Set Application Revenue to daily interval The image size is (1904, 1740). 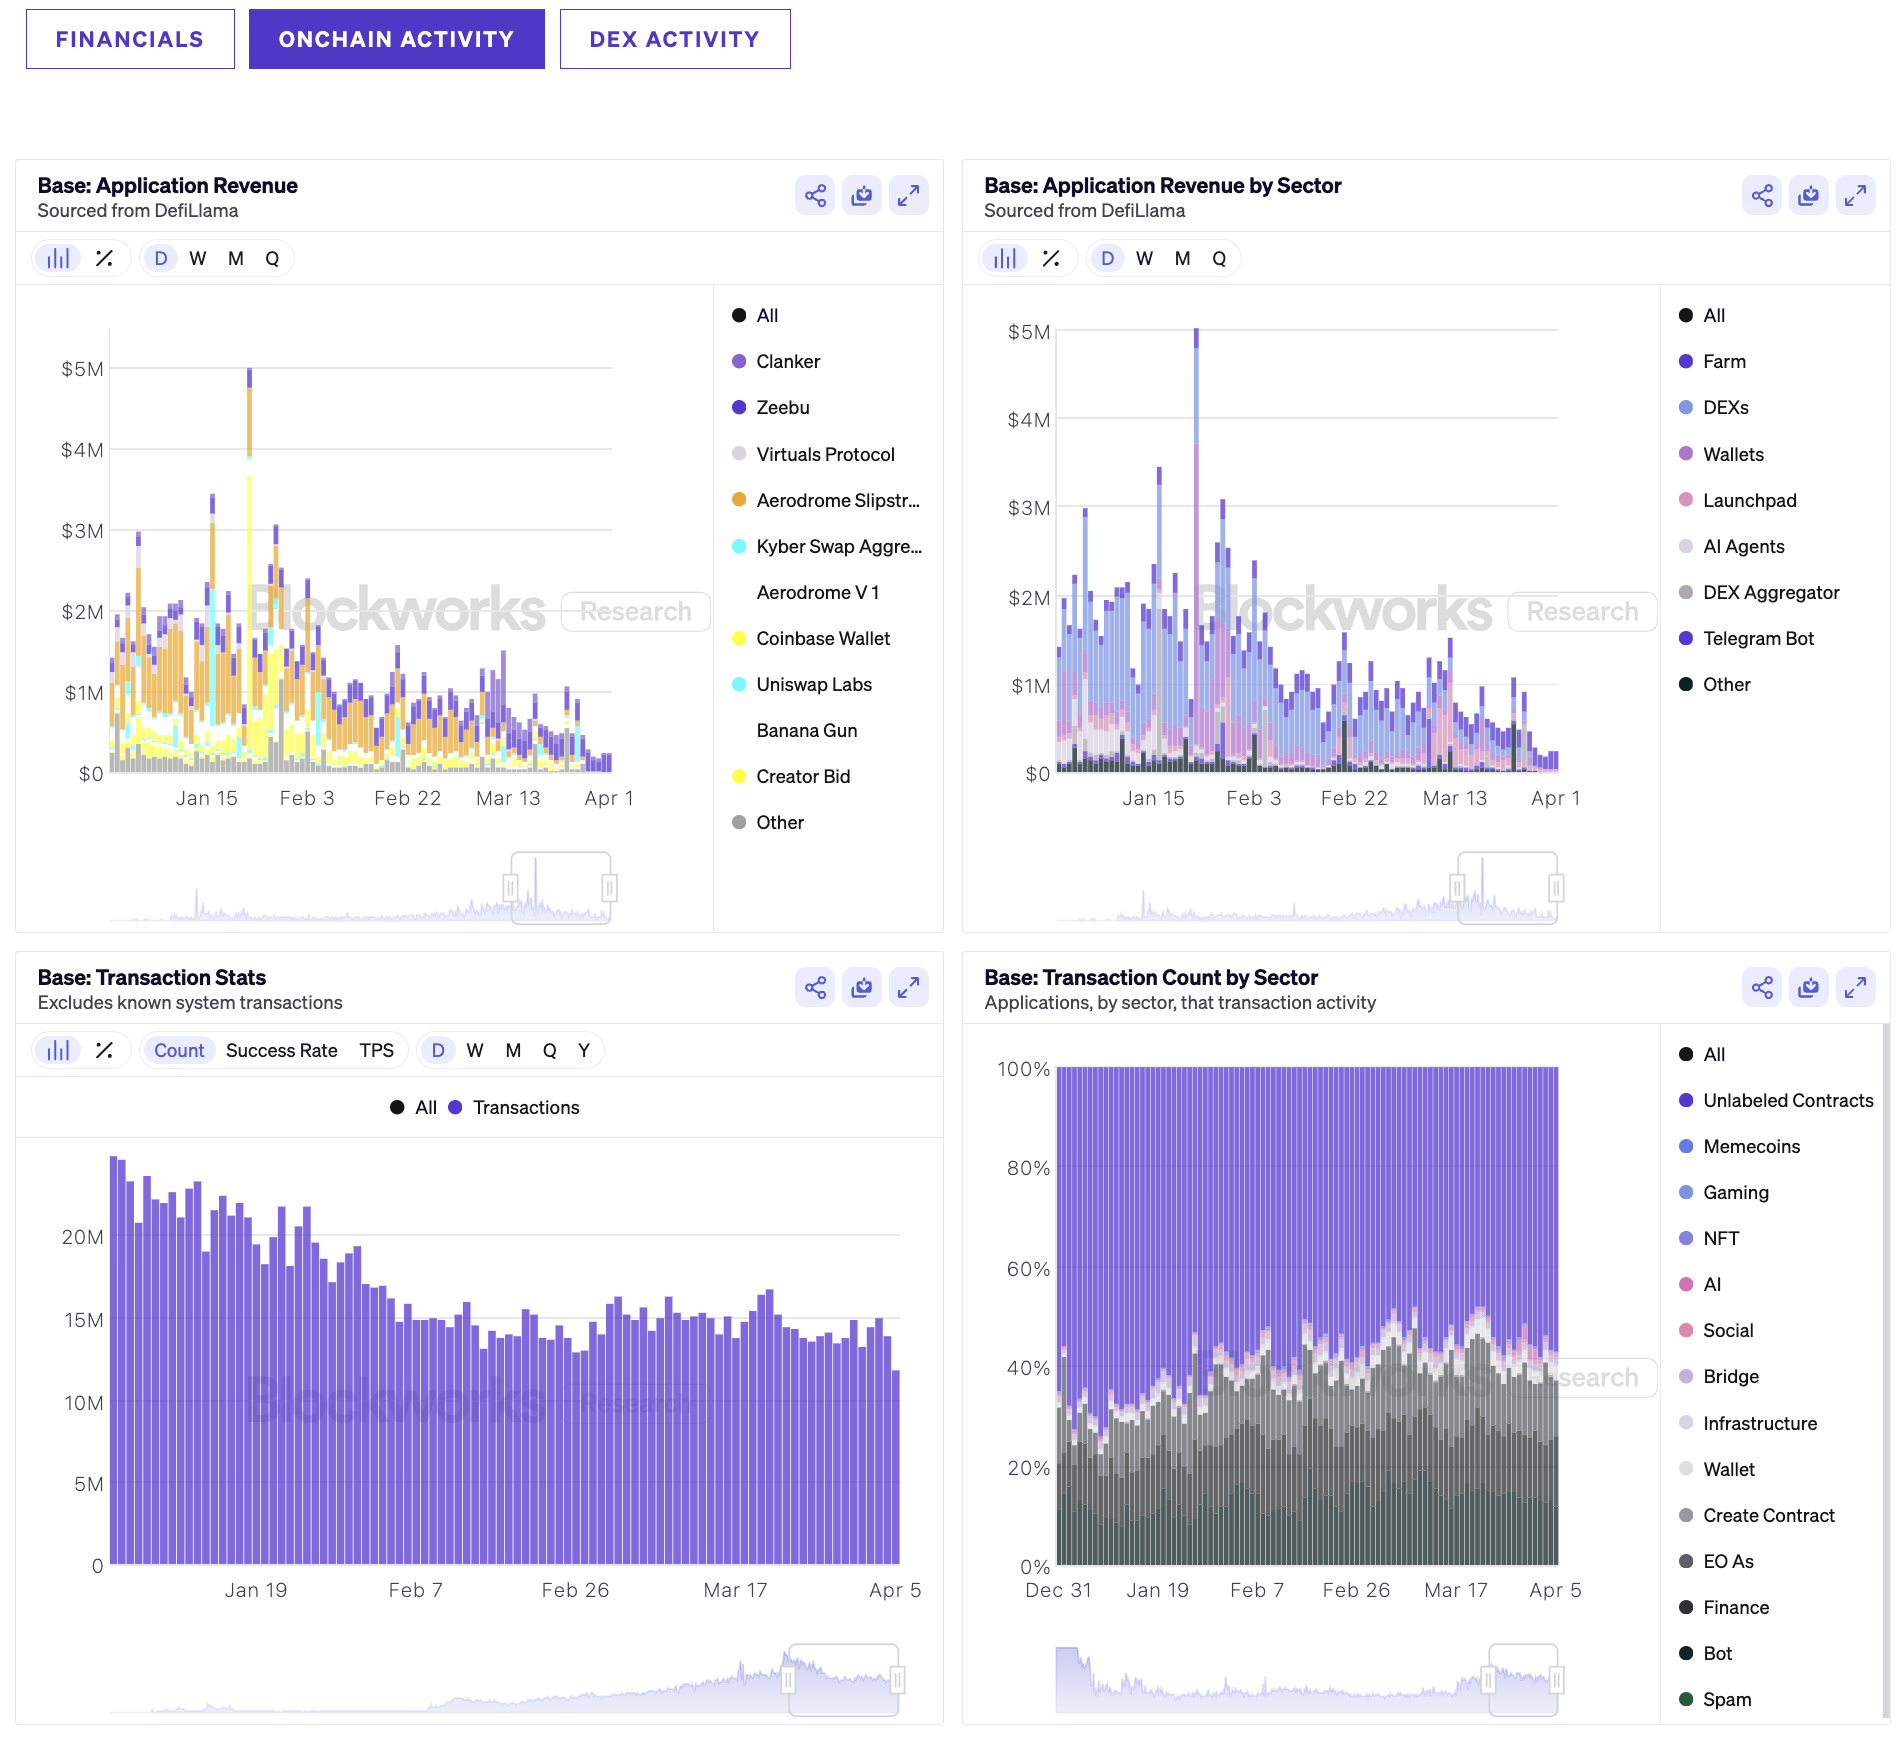161,258
